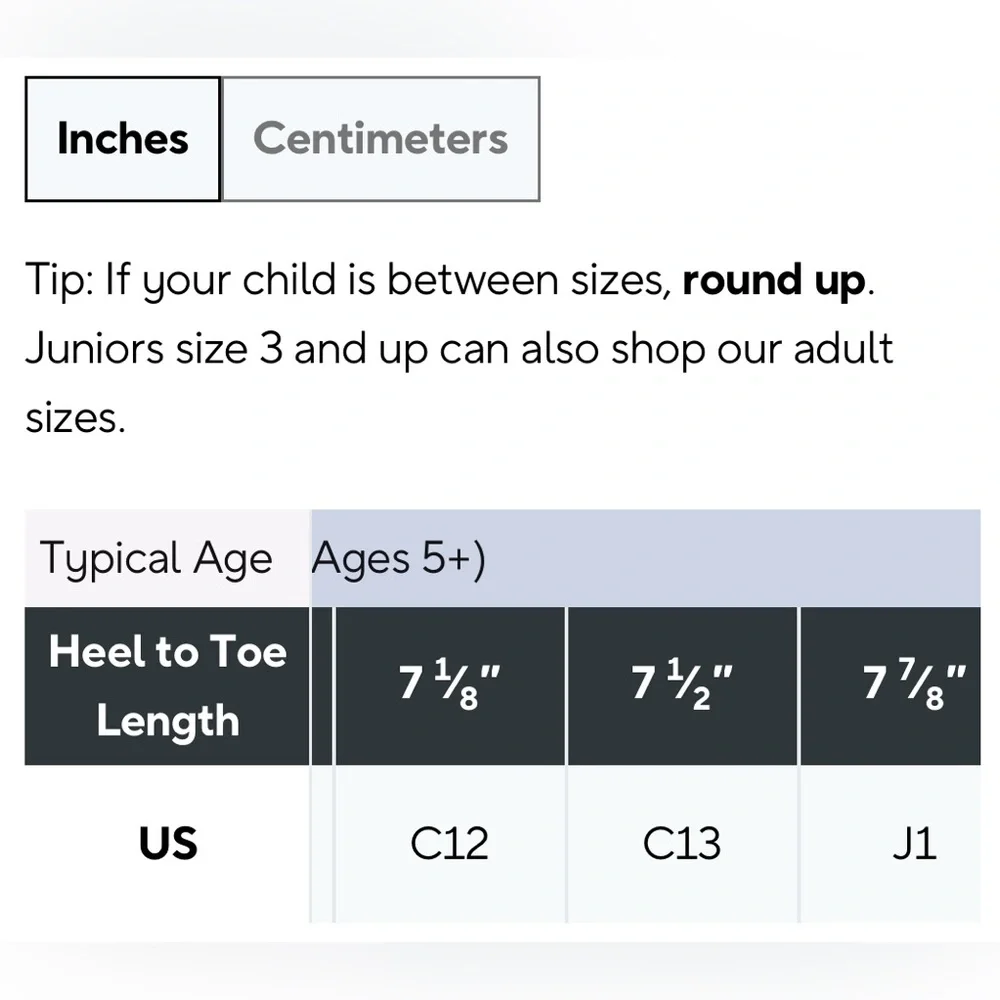Click the 7 7/8" length header cell
Viewport: 1000px width, 1000px height.
(890, 686)
